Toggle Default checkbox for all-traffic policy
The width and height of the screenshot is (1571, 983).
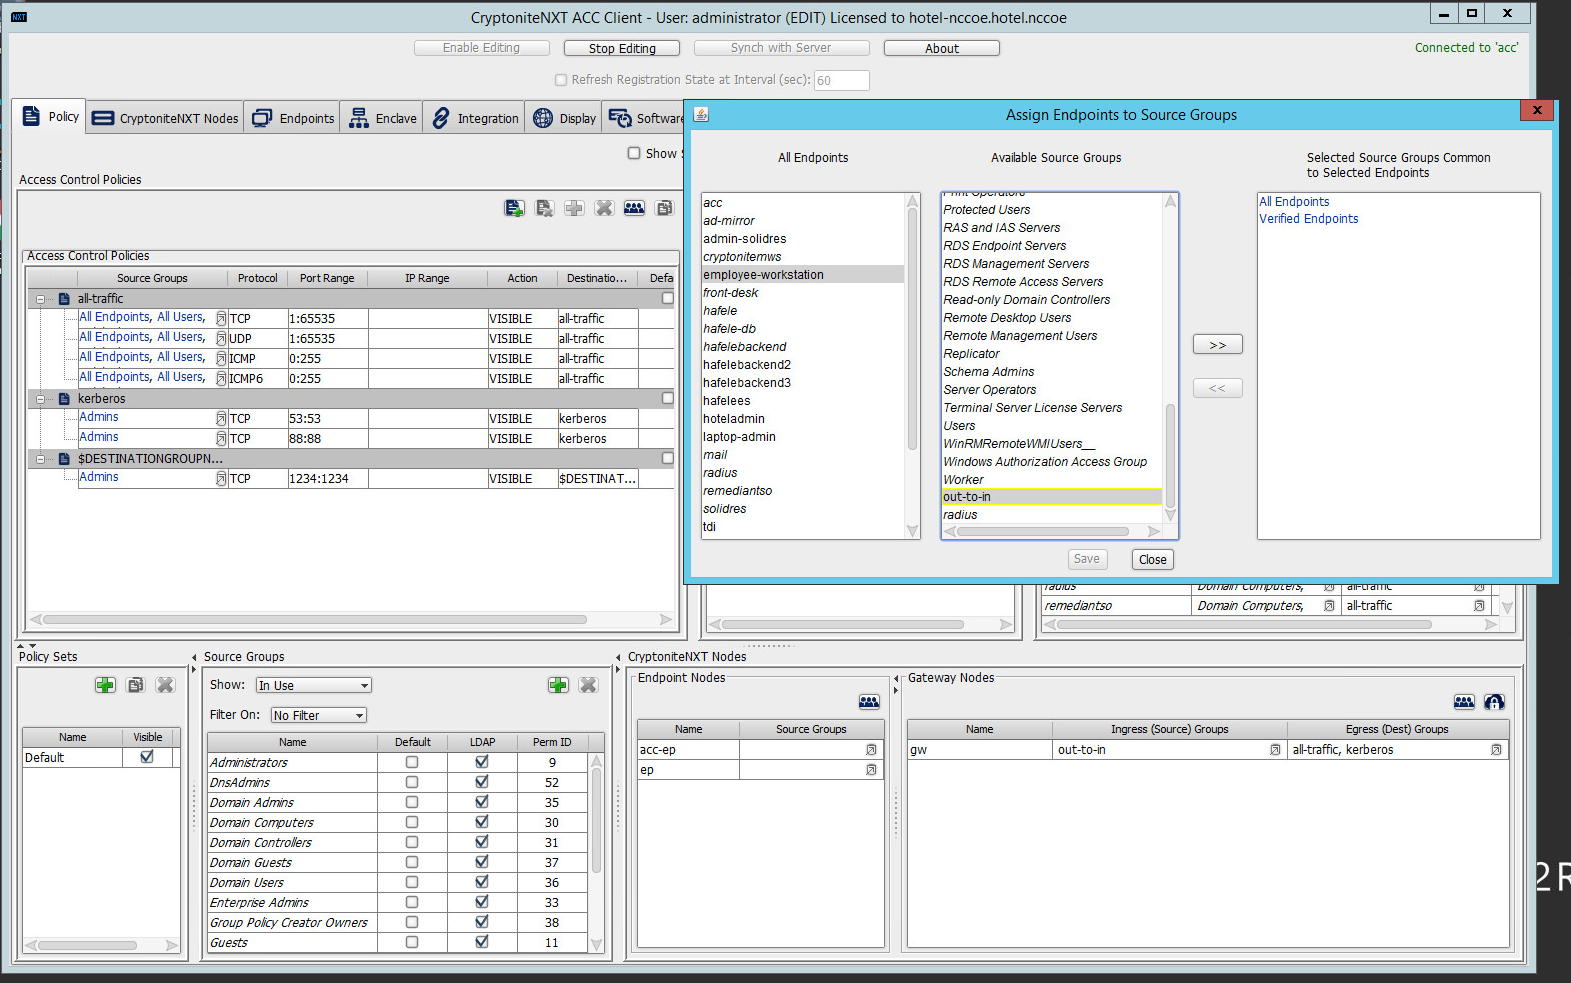point(668,298)
